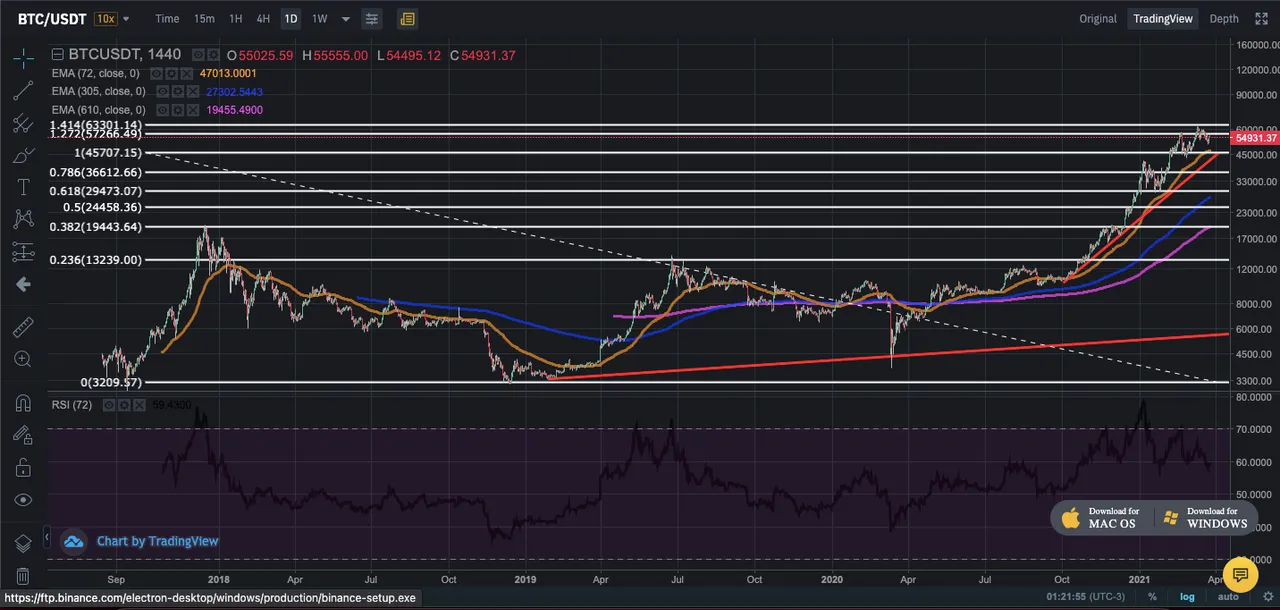Click the trash can remove drawings icon
Screen dimensions: 1280x610
(23, 576)
